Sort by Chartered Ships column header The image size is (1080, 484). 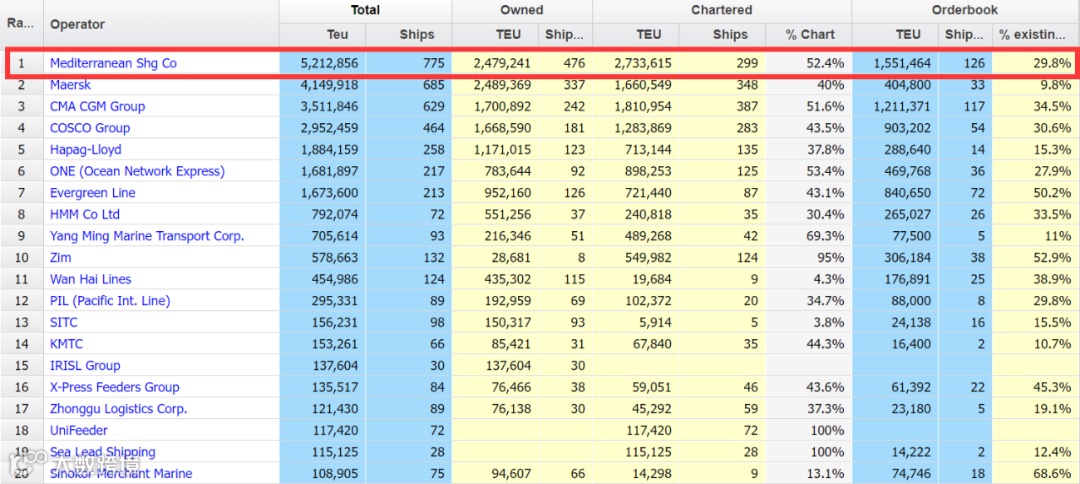pos(722,35)
